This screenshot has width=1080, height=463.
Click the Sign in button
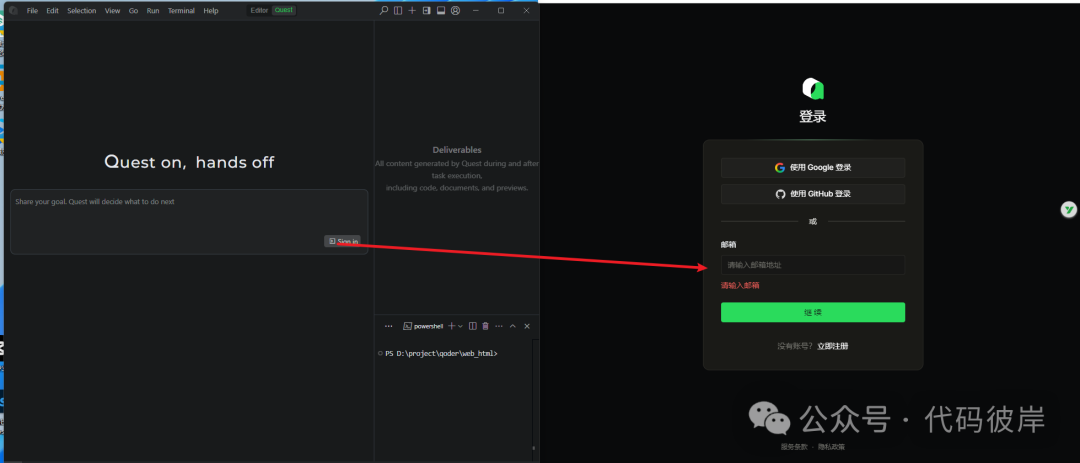click(342, 241)
